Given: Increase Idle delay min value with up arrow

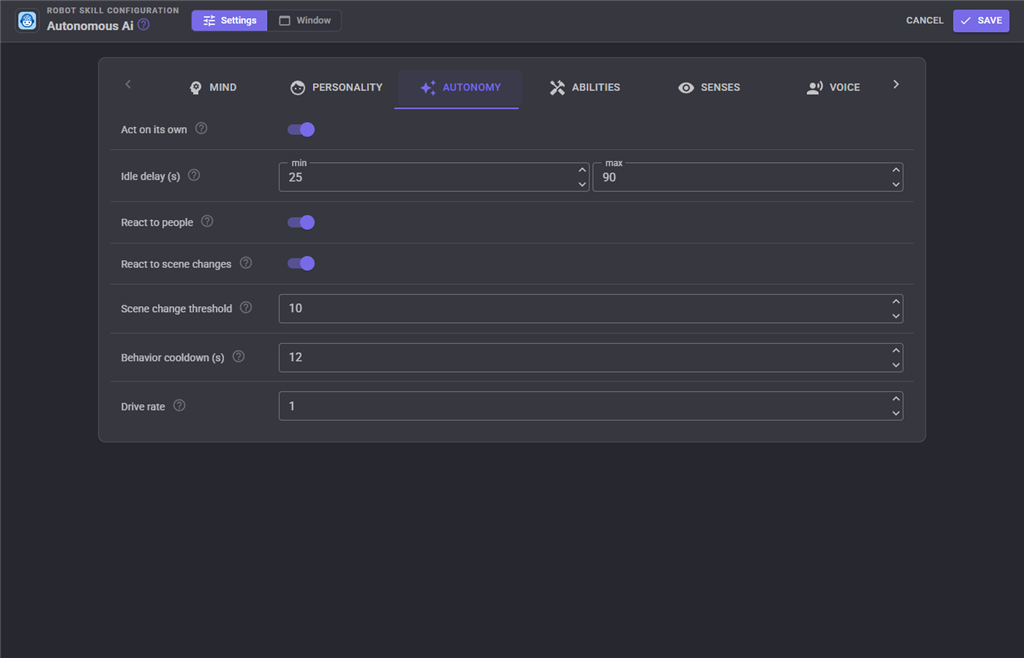Looking at the screenshot, I should [582, 170].
